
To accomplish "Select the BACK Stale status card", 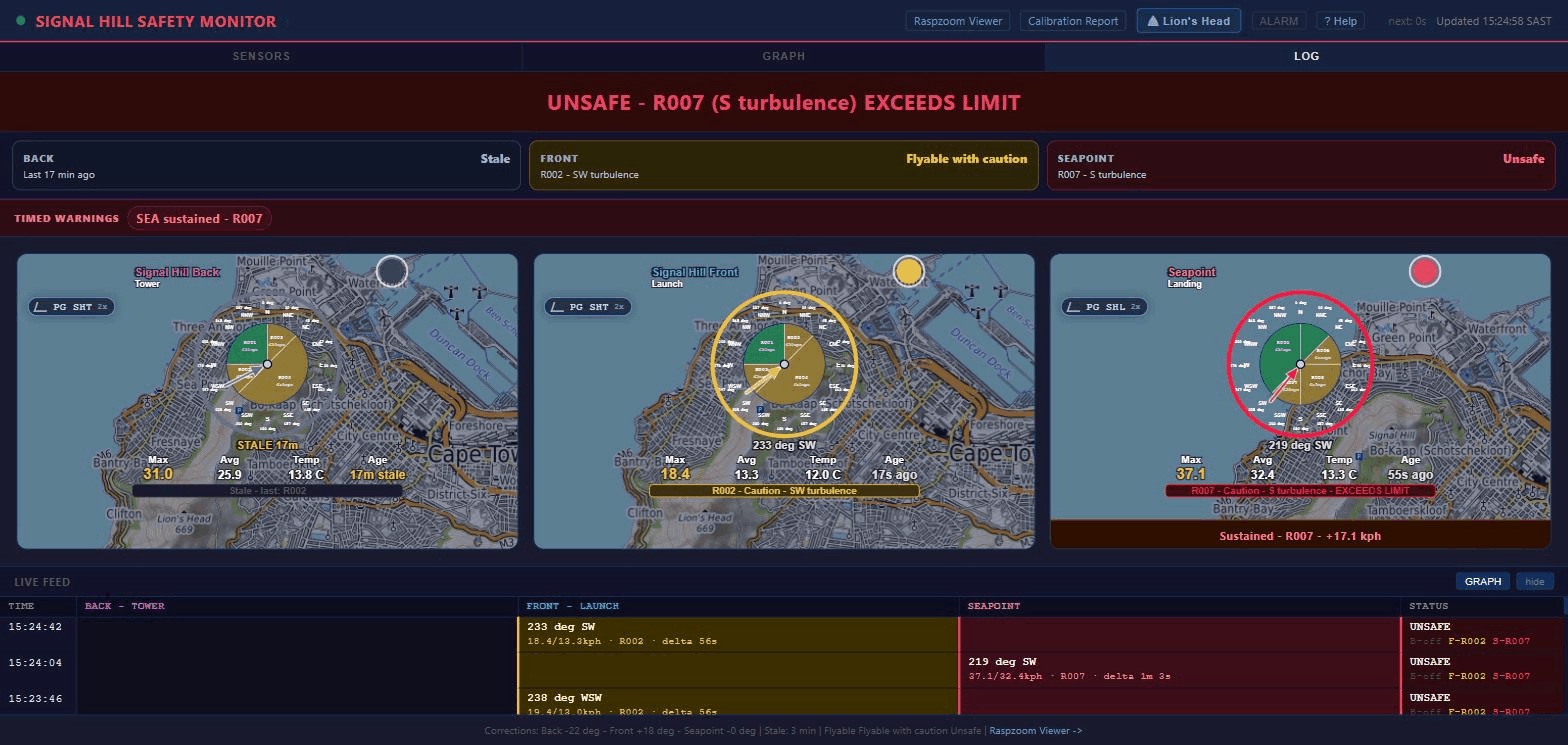I will [267, 165].
